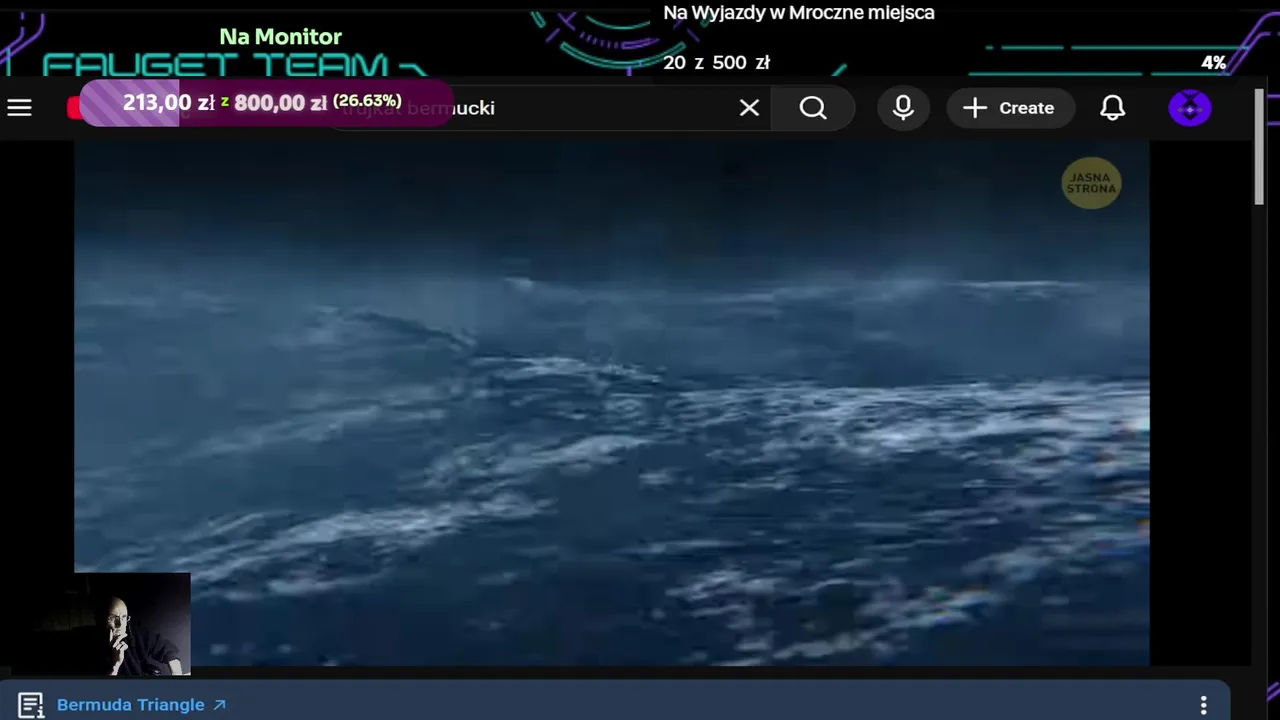Click the 4% progress label
The width and height of the screenshot is (1280, 720).
(1214, 62)
